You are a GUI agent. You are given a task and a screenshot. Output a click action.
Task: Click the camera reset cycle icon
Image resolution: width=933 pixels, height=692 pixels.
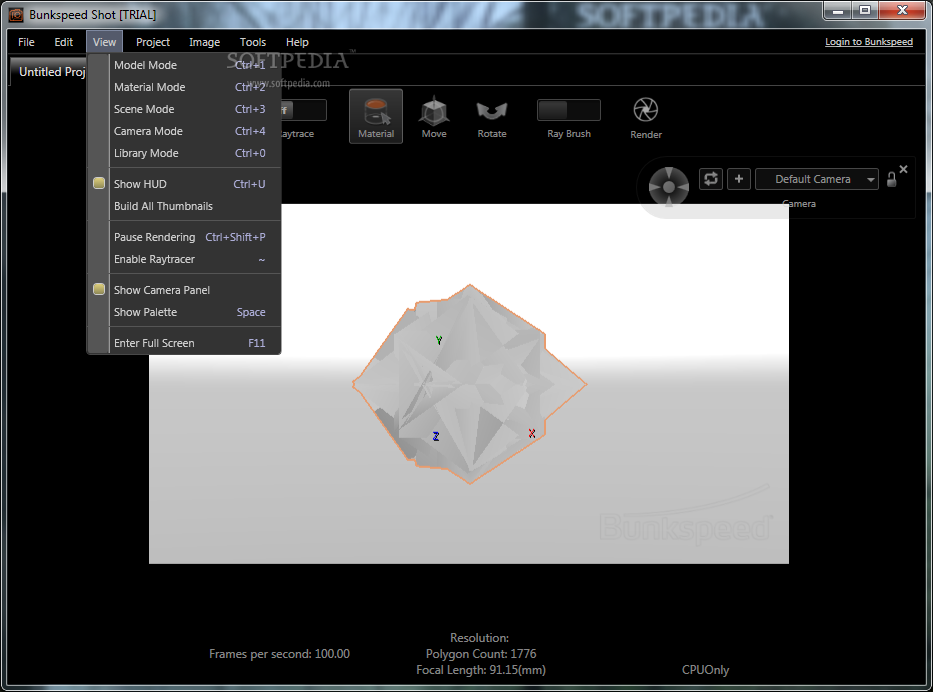[x=710, y=179]
